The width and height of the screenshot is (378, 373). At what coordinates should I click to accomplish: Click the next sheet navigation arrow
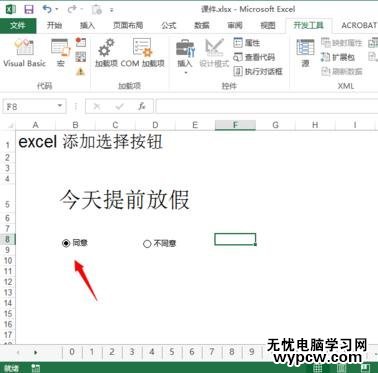click(x=36, y=352)
